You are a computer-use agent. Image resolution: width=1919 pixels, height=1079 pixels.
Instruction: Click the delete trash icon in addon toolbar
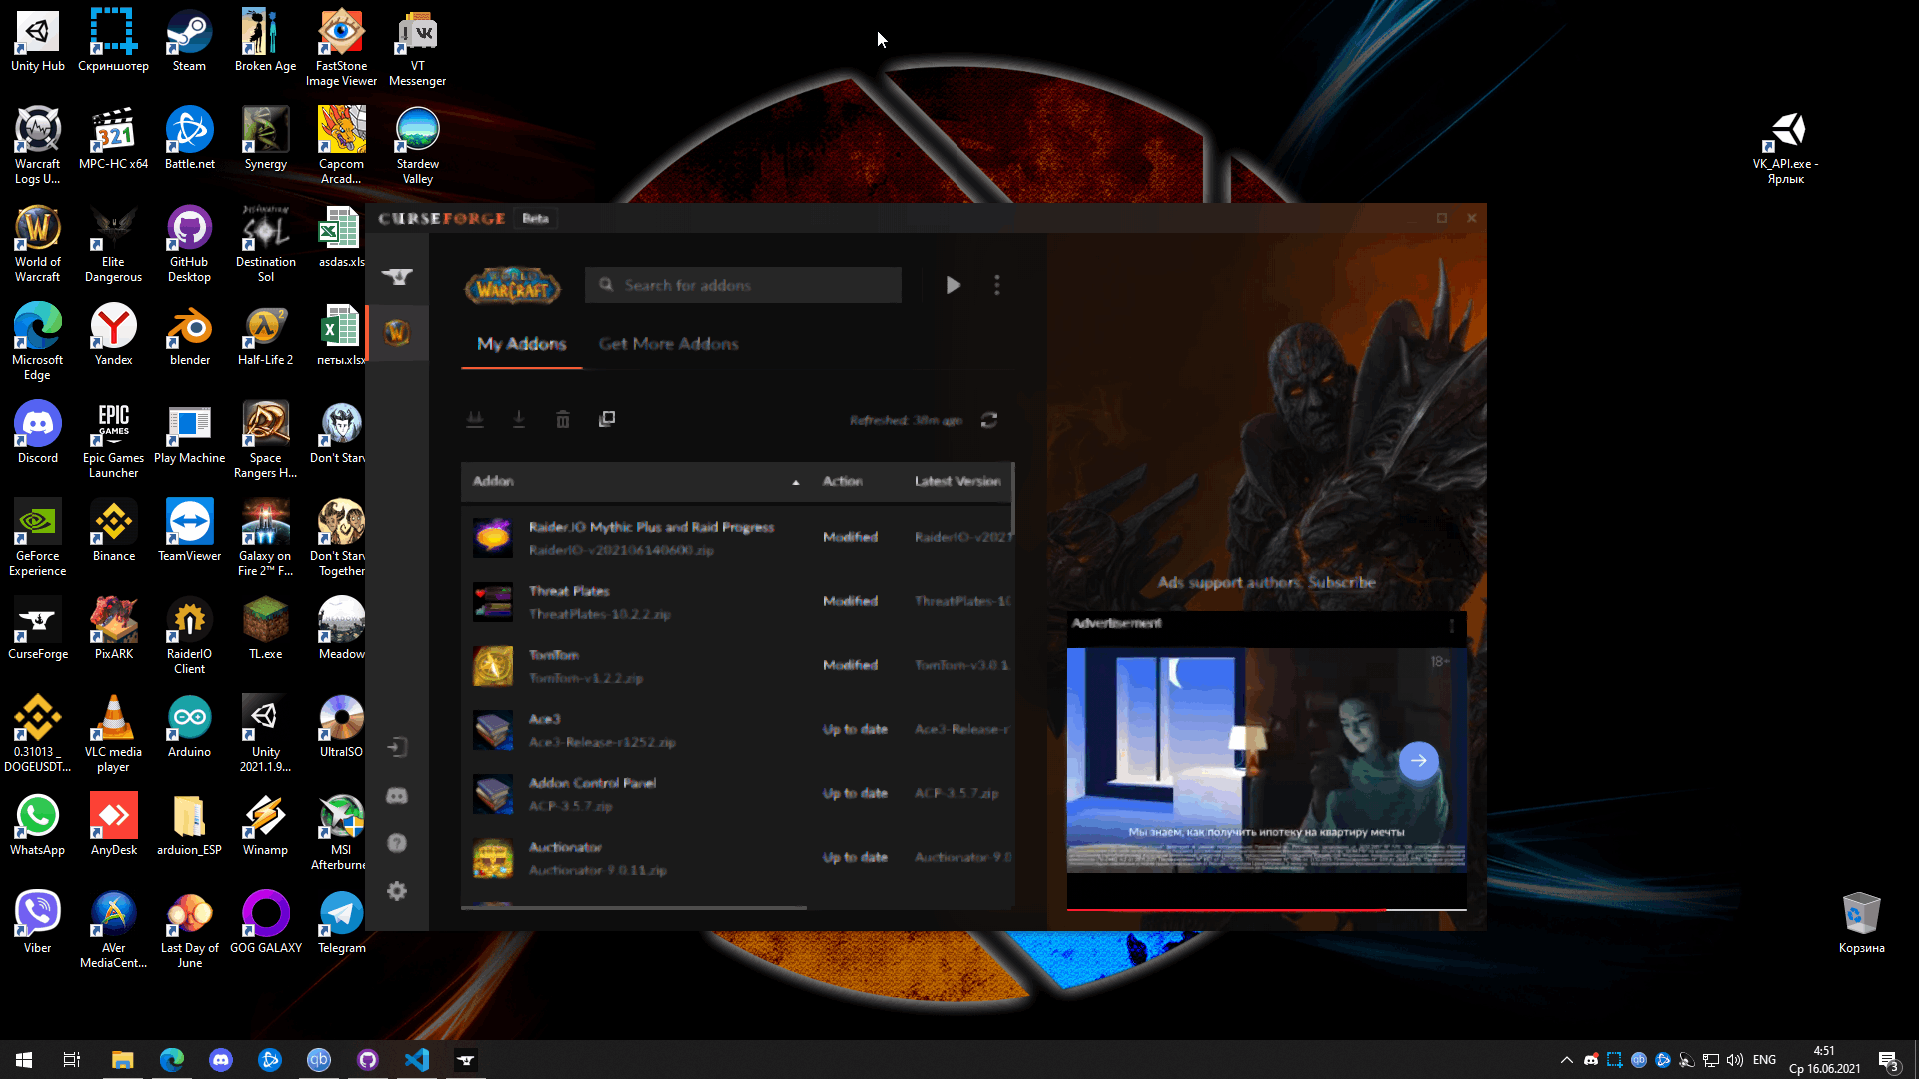(563, 419)
